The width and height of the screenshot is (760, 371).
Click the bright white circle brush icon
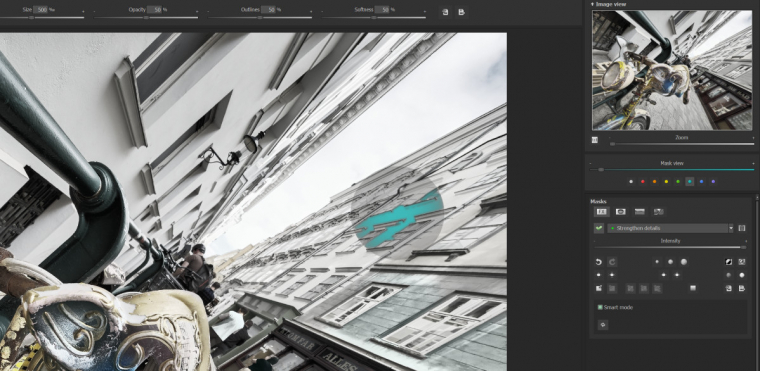click(742, 275)
